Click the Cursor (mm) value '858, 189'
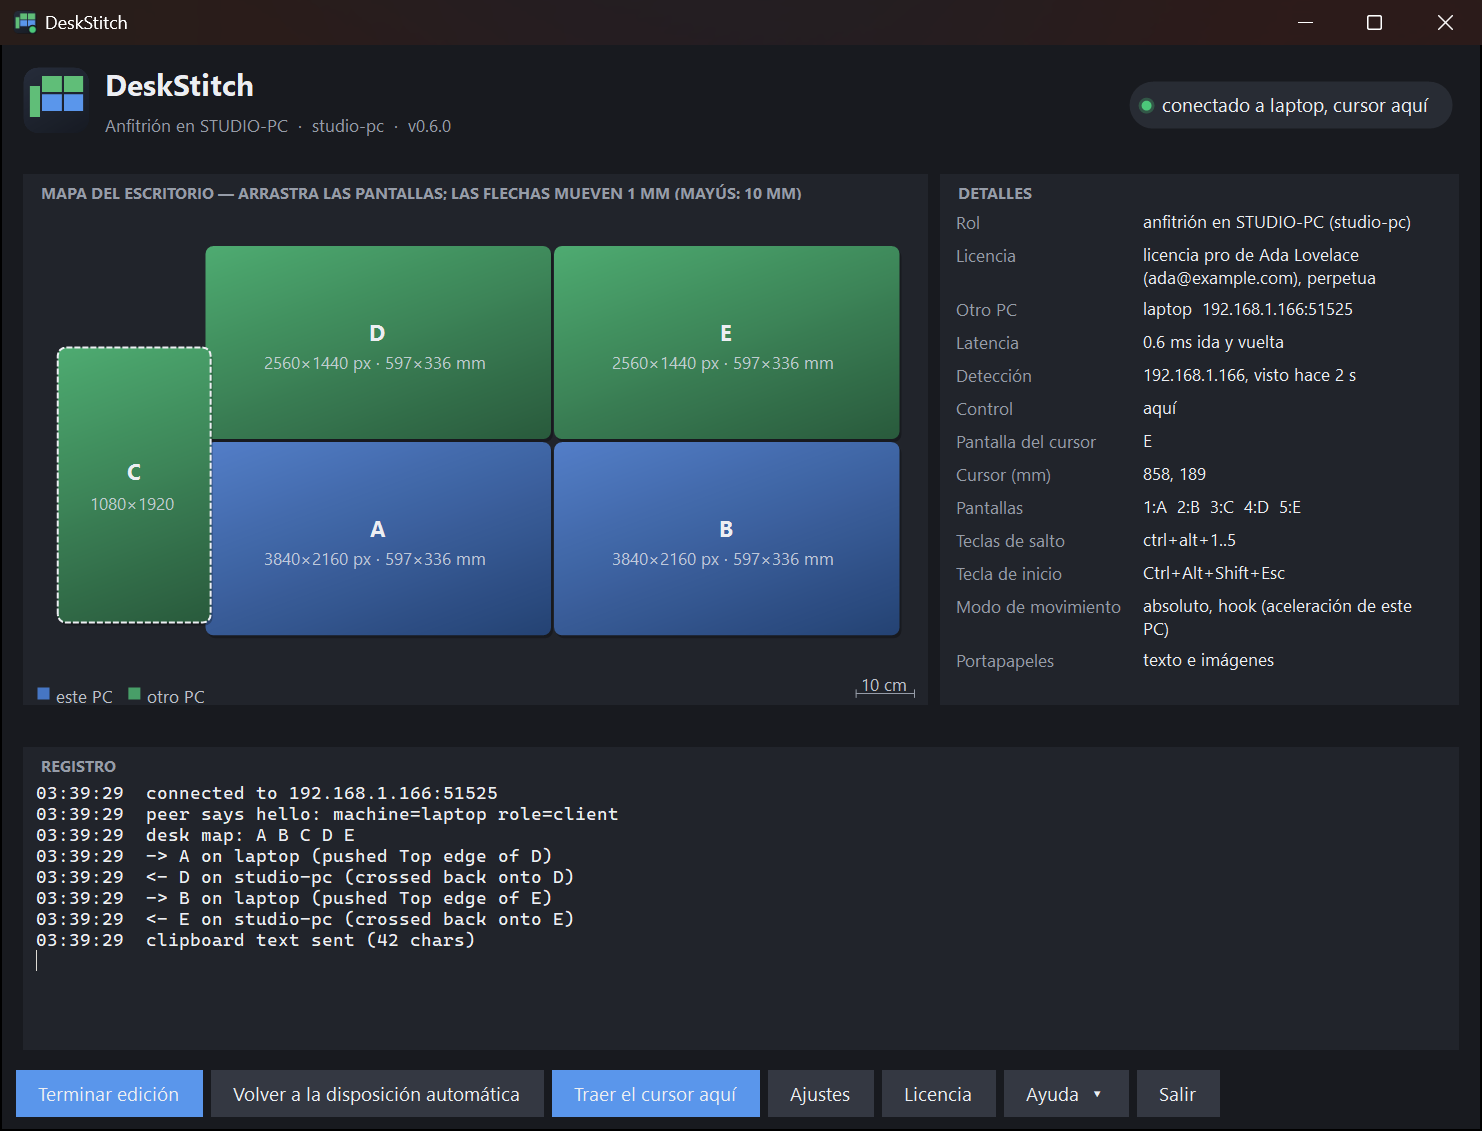 (1174, 474)
